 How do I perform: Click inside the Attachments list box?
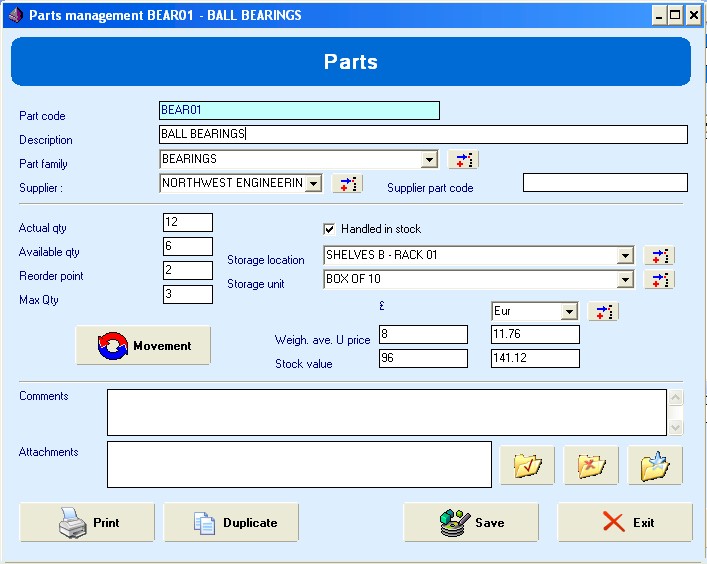(x=299, y=464)
